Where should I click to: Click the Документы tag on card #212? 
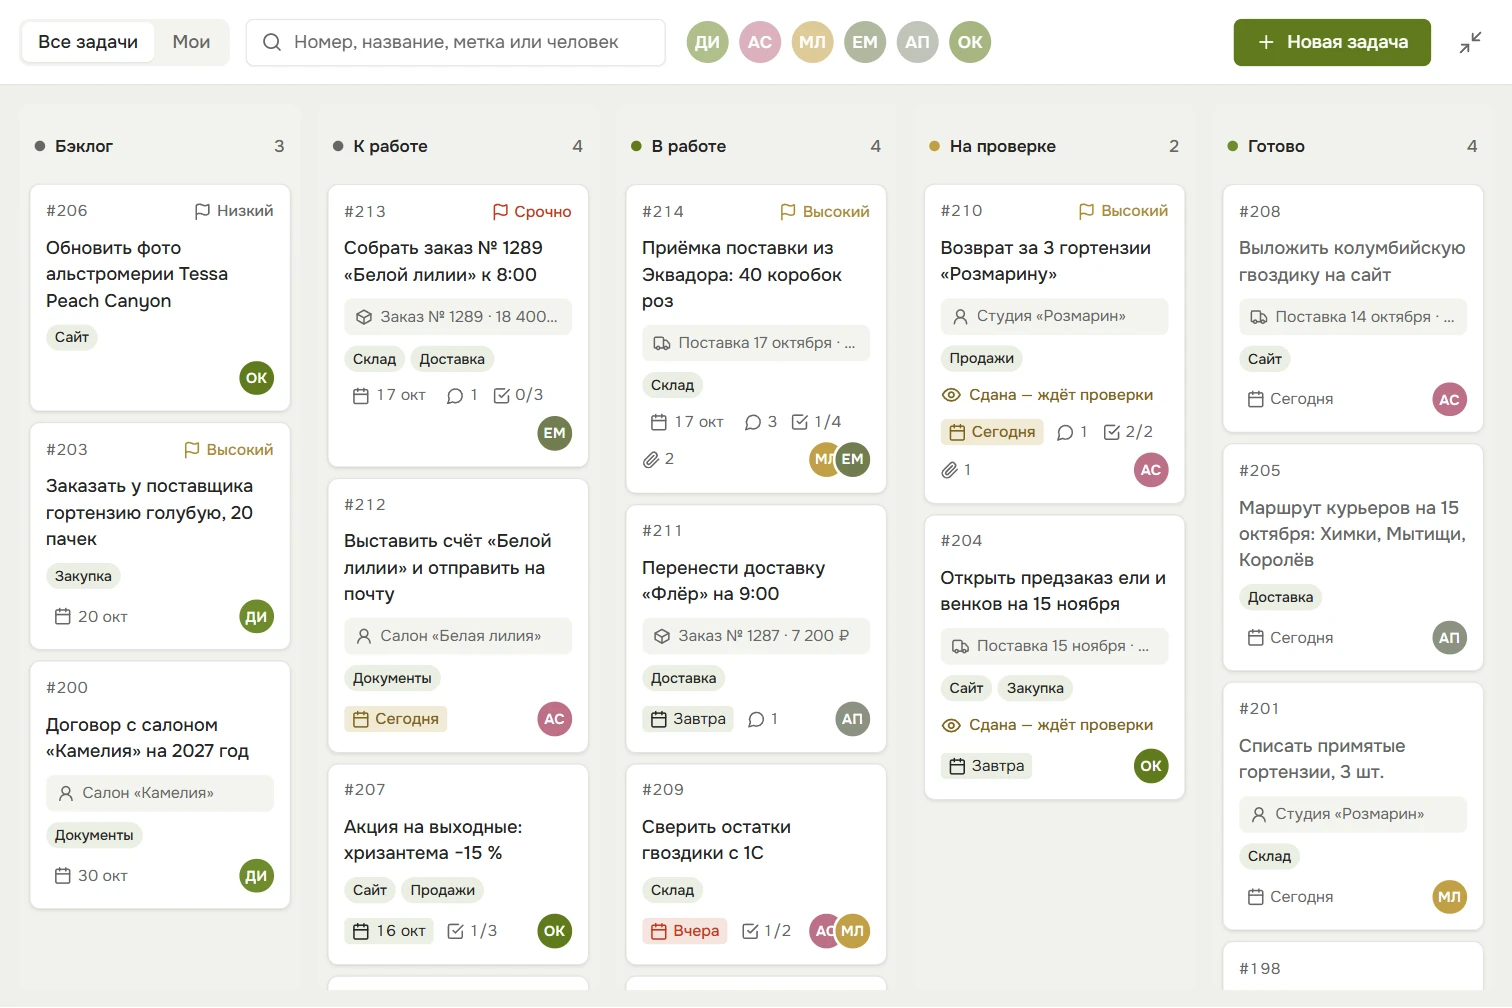[x=392, y=678]
